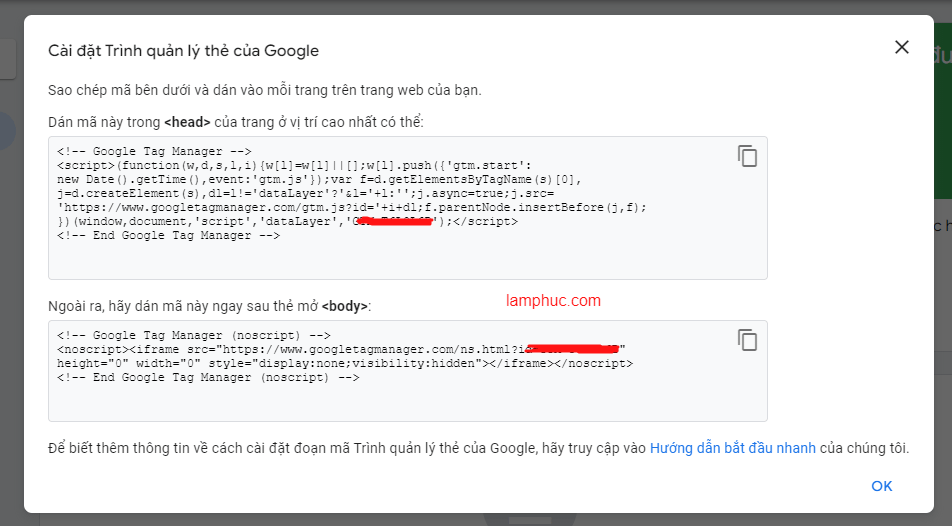The image size is (952, 526).
Task: Copy the head Google Tag Manager code snippet
Action: click(x=747, y=156)
